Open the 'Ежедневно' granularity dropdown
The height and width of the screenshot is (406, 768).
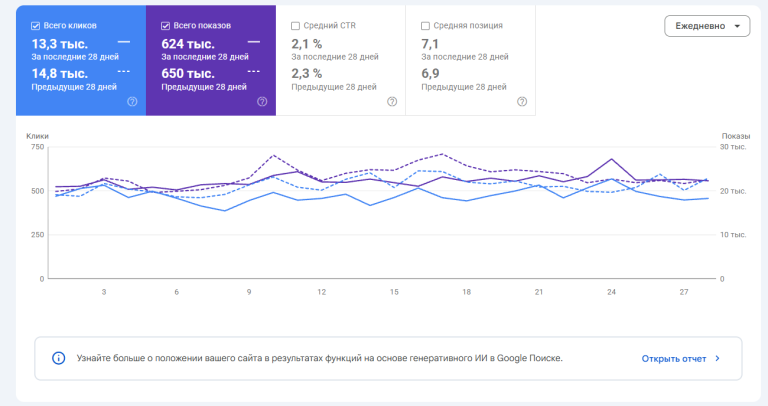707,26
